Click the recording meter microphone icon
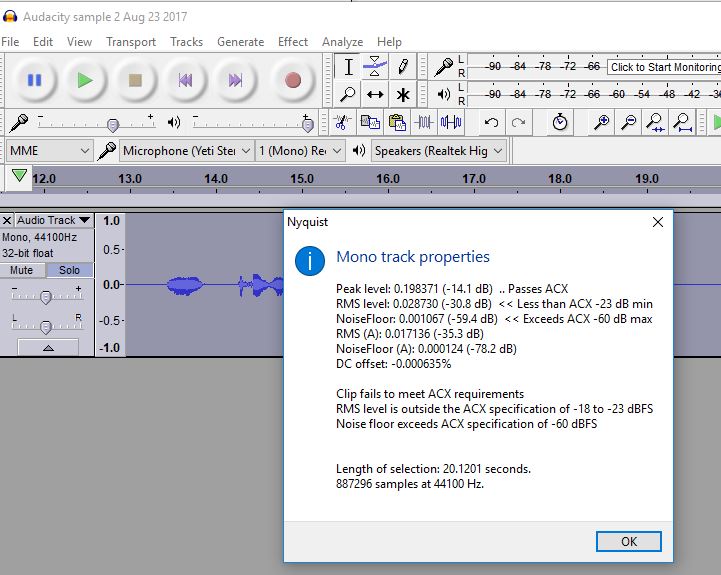This screenshot has height=575, width=721. coord(444,67)
